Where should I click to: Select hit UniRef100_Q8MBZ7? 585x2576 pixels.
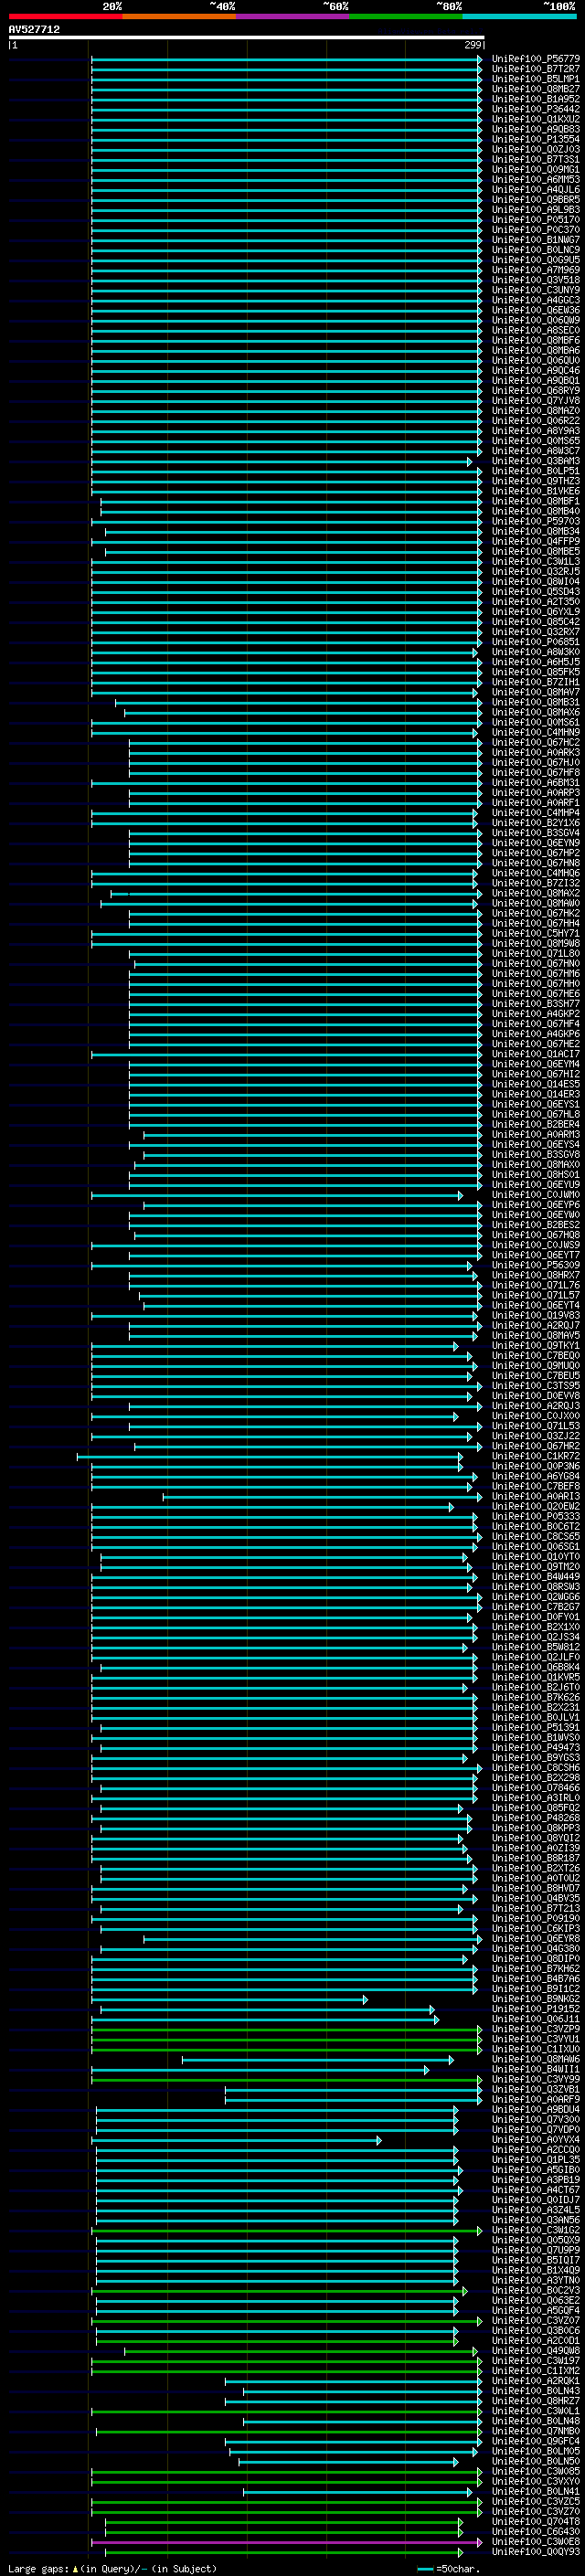[536, 89]
